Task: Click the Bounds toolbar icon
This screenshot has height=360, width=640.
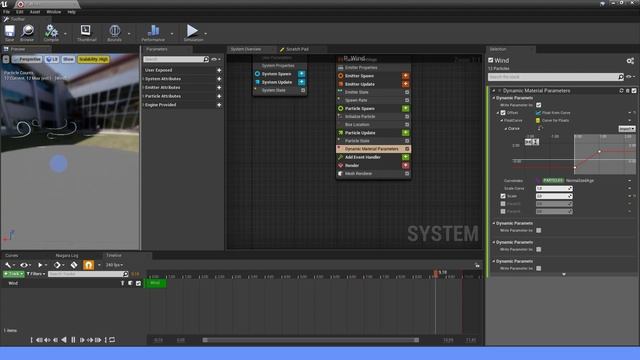Action: (x=115, y=31)
